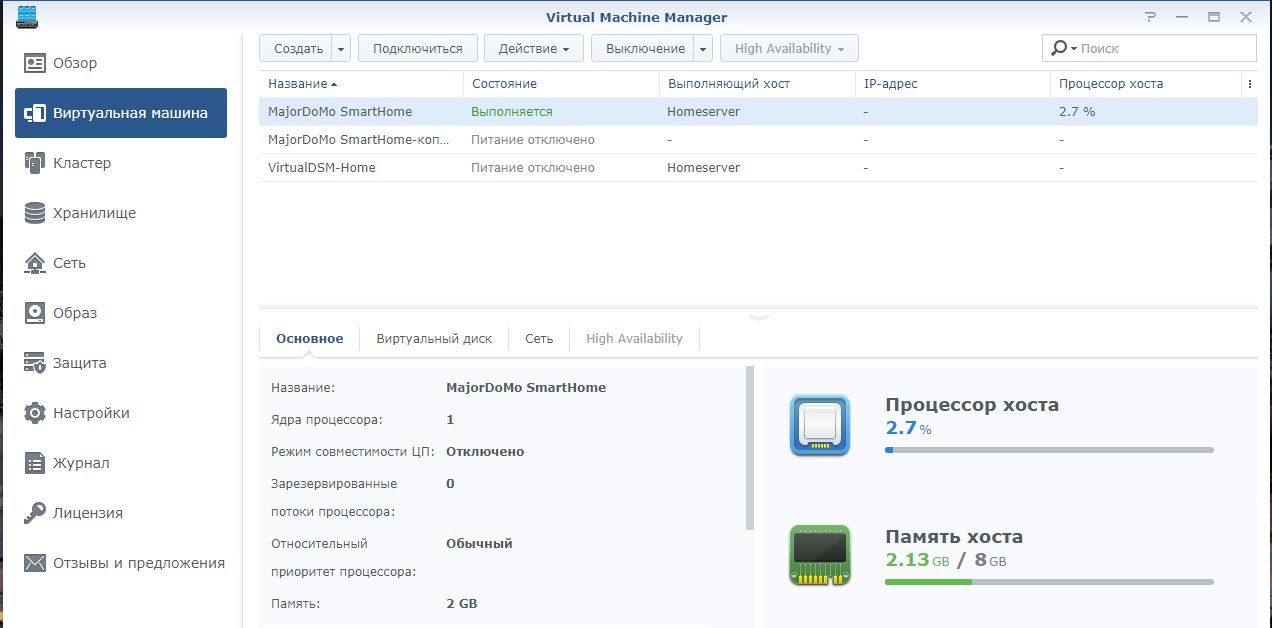Click the Лицензия key icon
Viewport: 1272px width, 628px height.
click(x=35, y=513)
